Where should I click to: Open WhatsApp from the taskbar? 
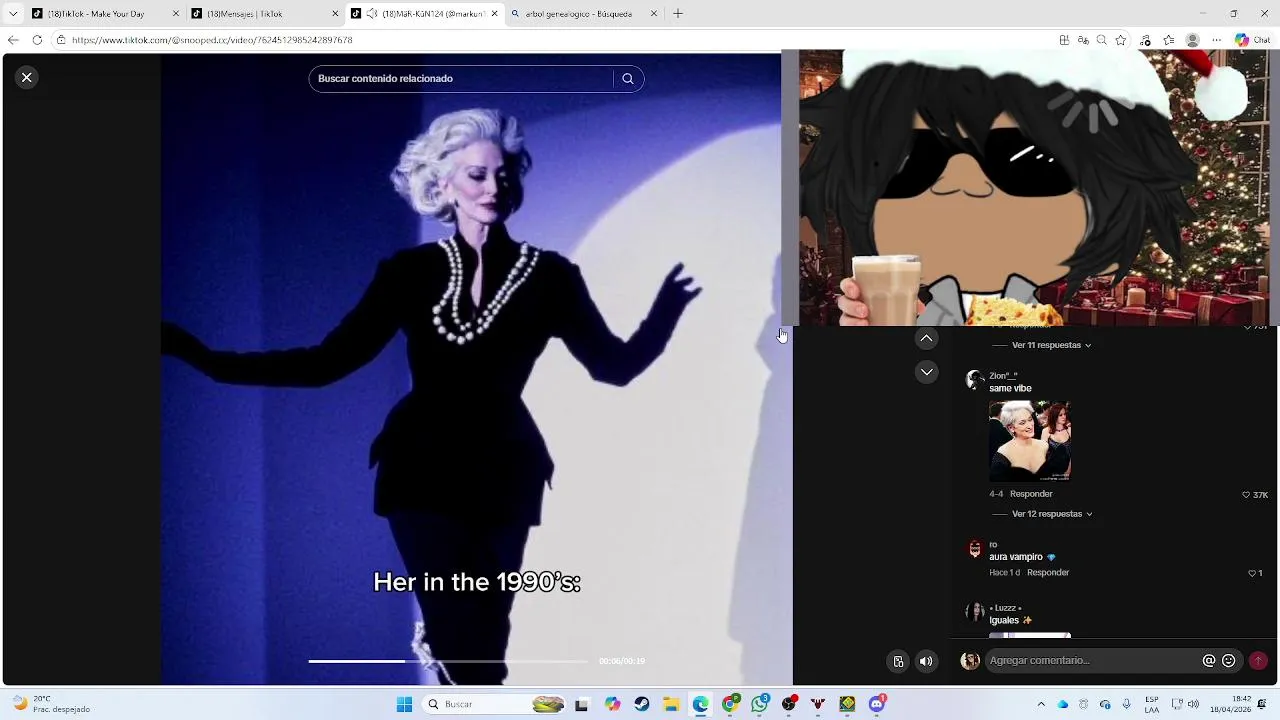(760, 705)
